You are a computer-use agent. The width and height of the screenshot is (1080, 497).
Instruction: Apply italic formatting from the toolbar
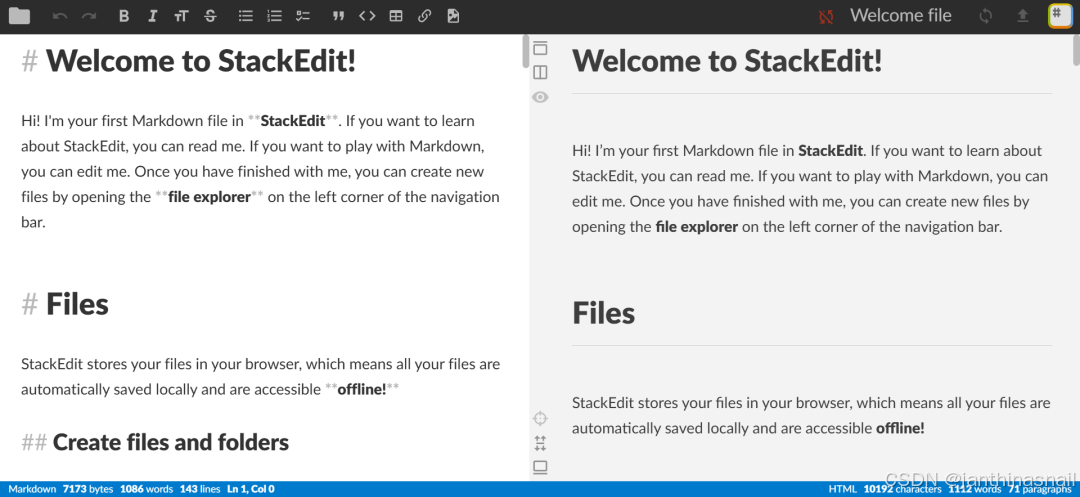click(x=153, y=16)
